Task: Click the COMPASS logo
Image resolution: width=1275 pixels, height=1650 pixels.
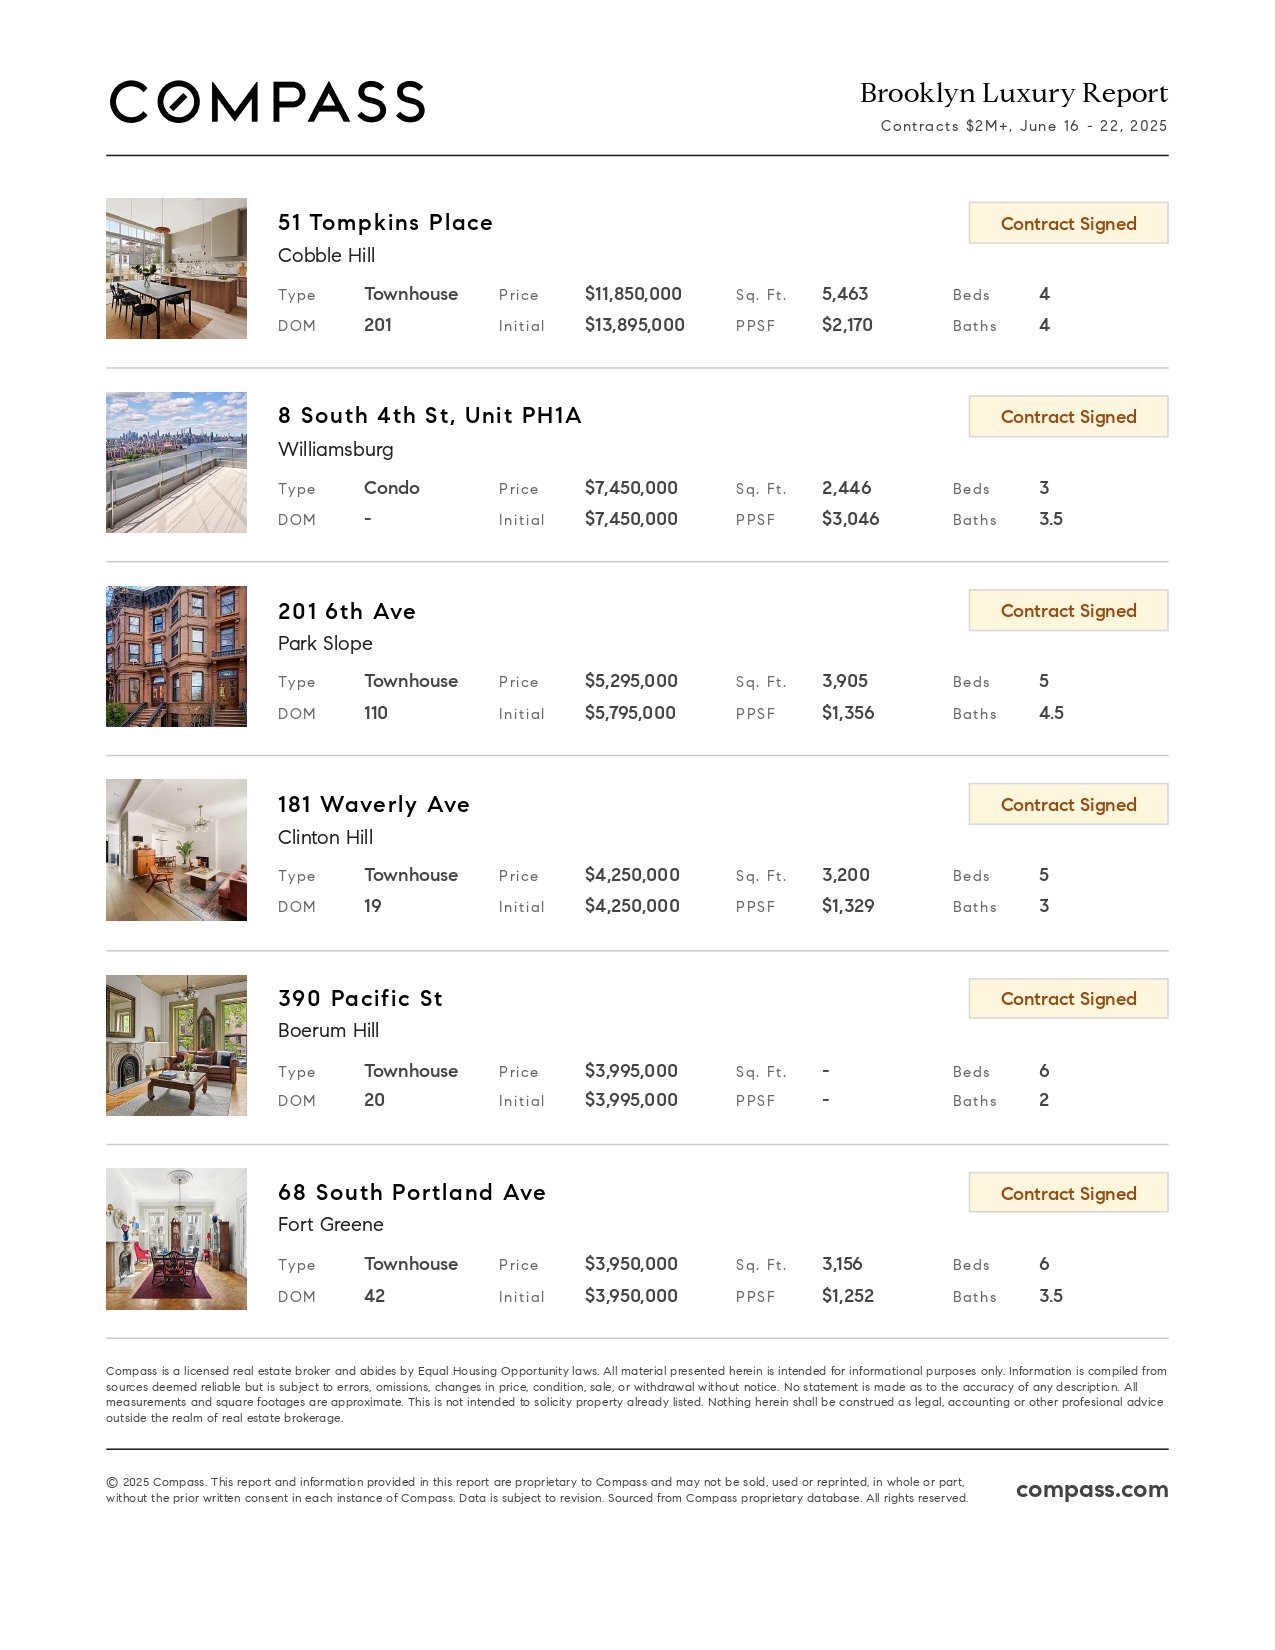Action: click(267, 102)
